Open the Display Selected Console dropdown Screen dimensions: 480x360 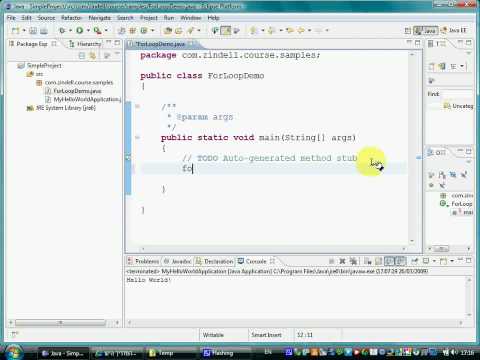click(x=434, y=261)
